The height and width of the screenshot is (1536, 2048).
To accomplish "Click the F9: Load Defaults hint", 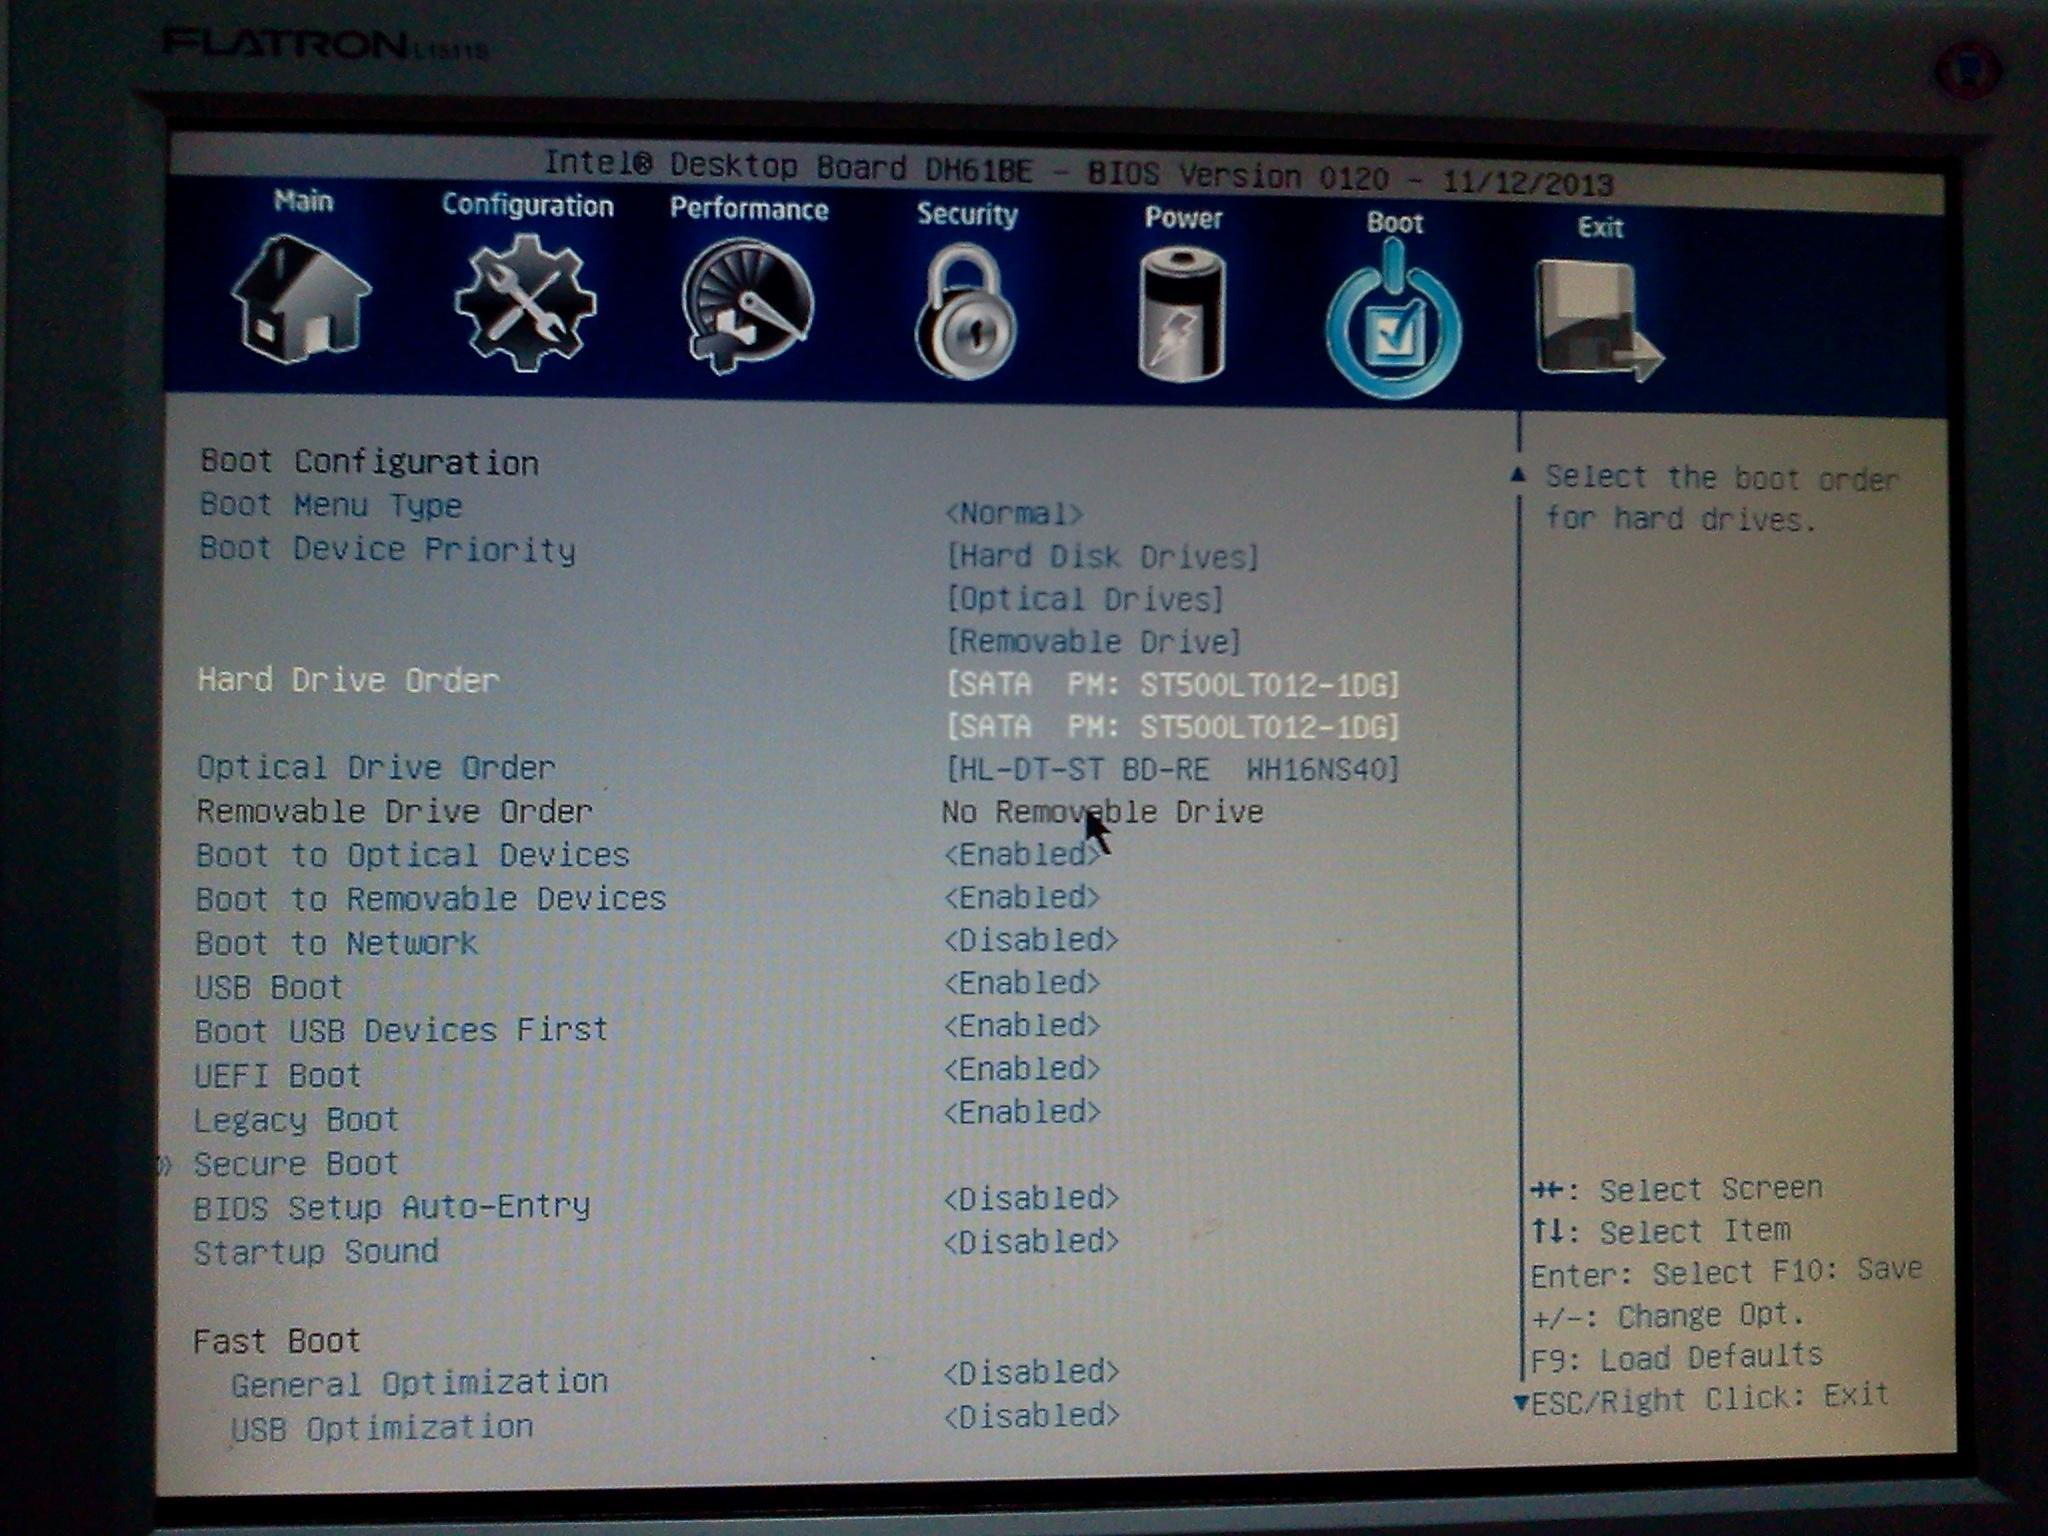I will tap(1676, 1358).
